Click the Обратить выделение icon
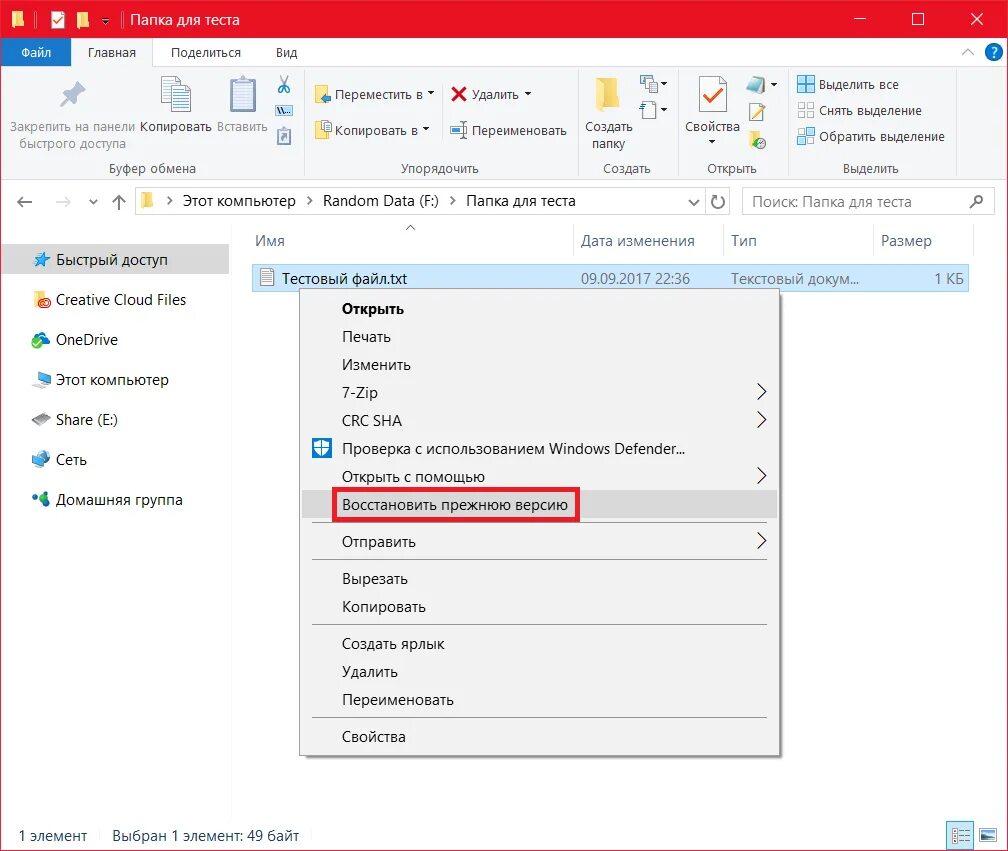Image resolution: width=1008 pixels, height=851 pixels. click(x=805, y=136)
